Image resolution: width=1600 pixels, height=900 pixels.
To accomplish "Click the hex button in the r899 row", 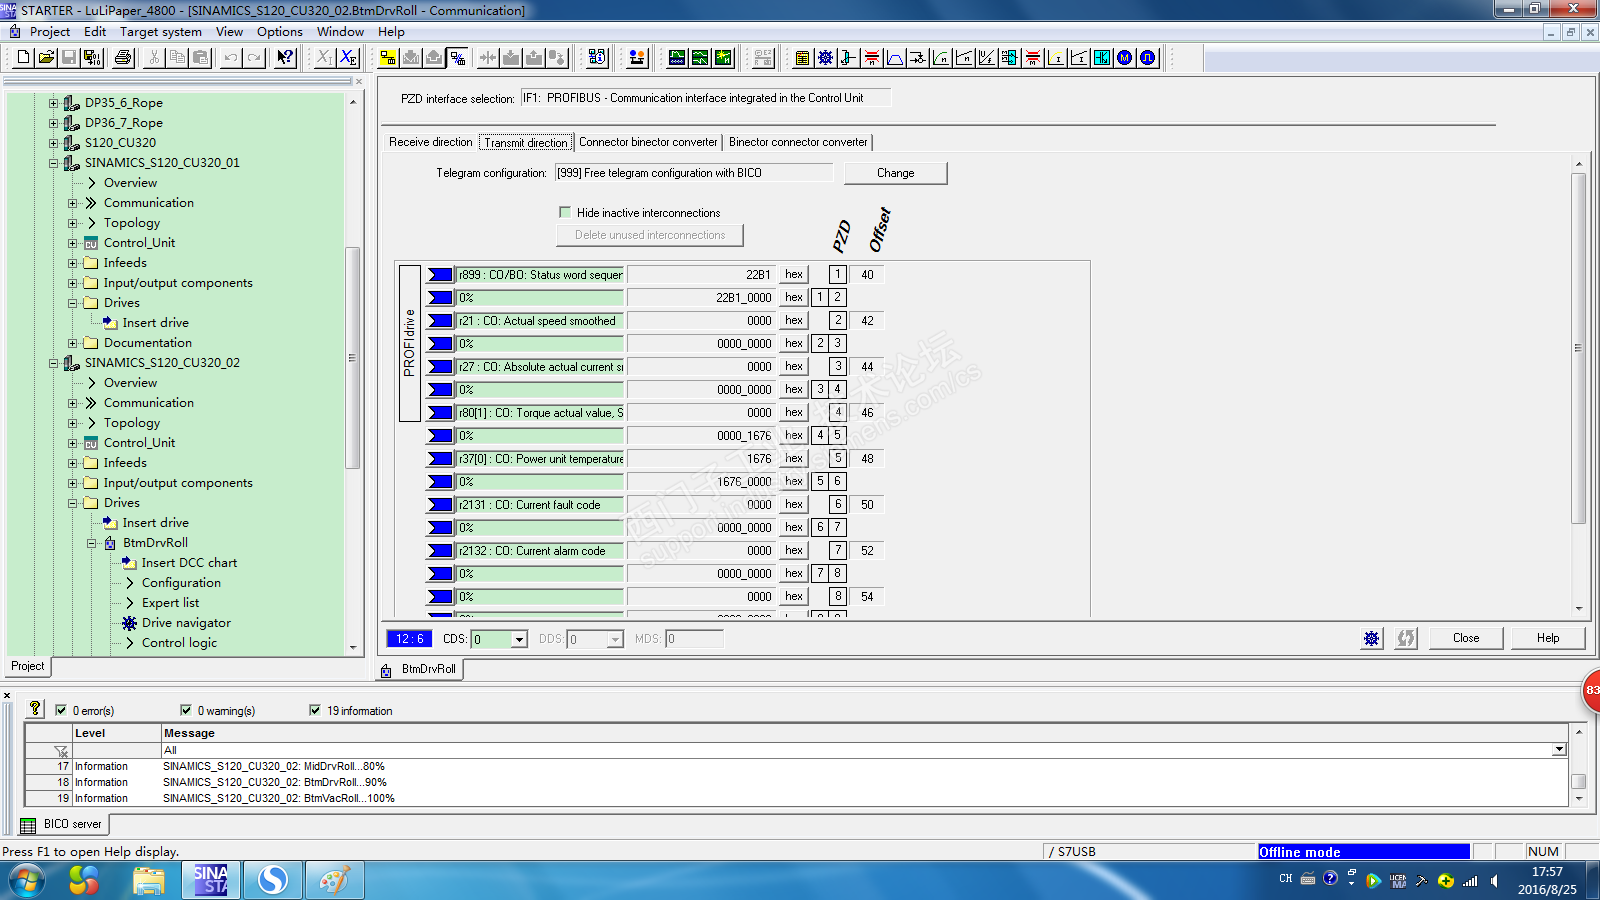I will [794, 274].
